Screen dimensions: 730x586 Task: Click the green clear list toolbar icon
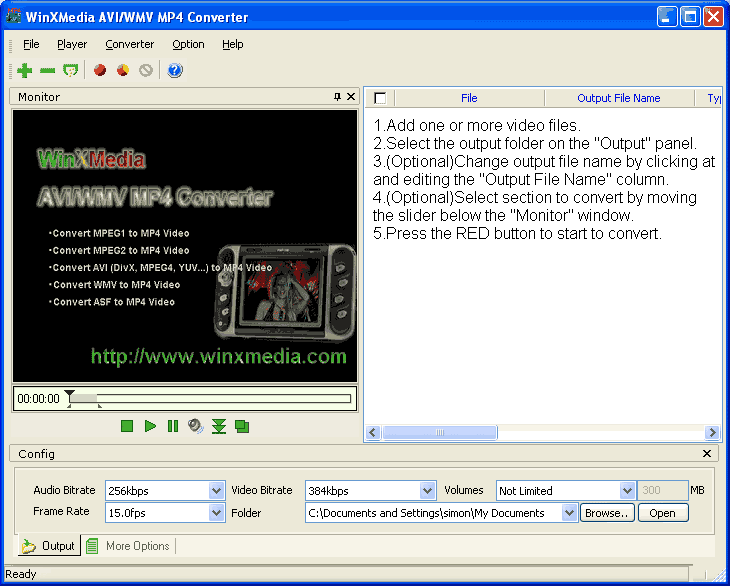point(71,70)
